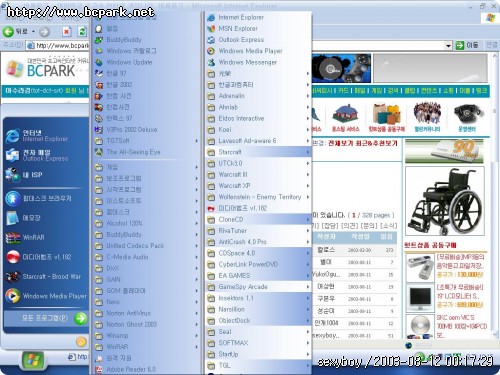Open the Norton Ghost 2003 folder

[x=147, y=324]
